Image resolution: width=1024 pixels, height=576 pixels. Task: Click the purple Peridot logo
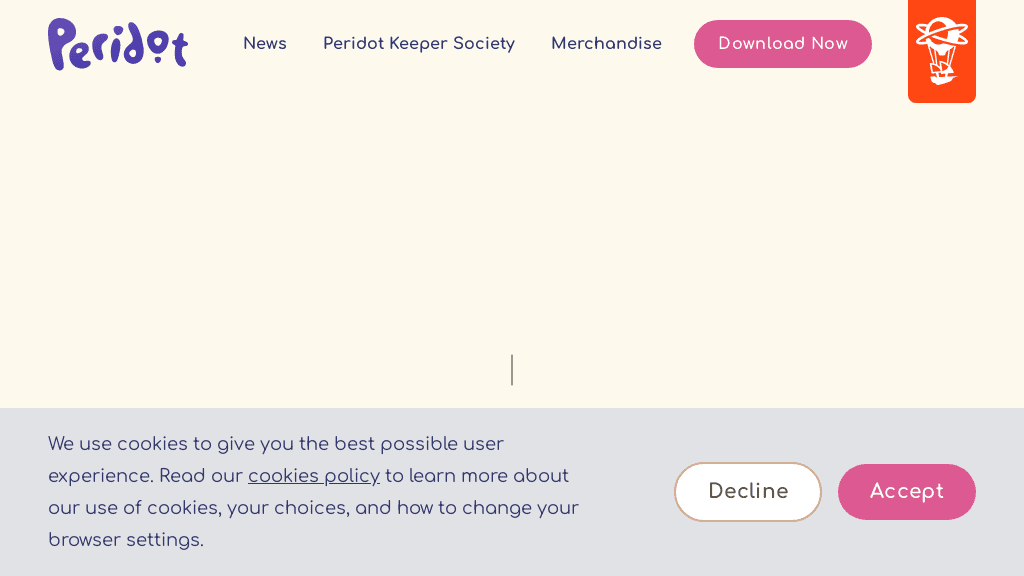pos(118,45)
